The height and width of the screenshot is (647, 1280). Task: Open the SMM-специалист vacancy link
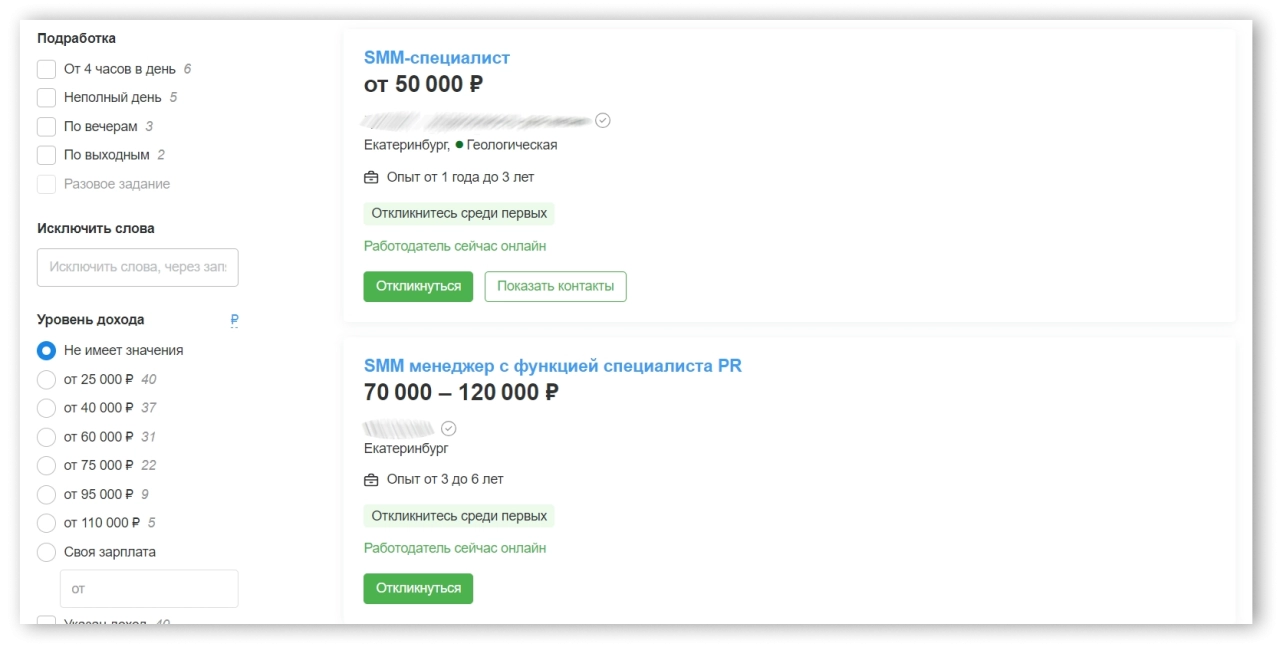point(437,57)
